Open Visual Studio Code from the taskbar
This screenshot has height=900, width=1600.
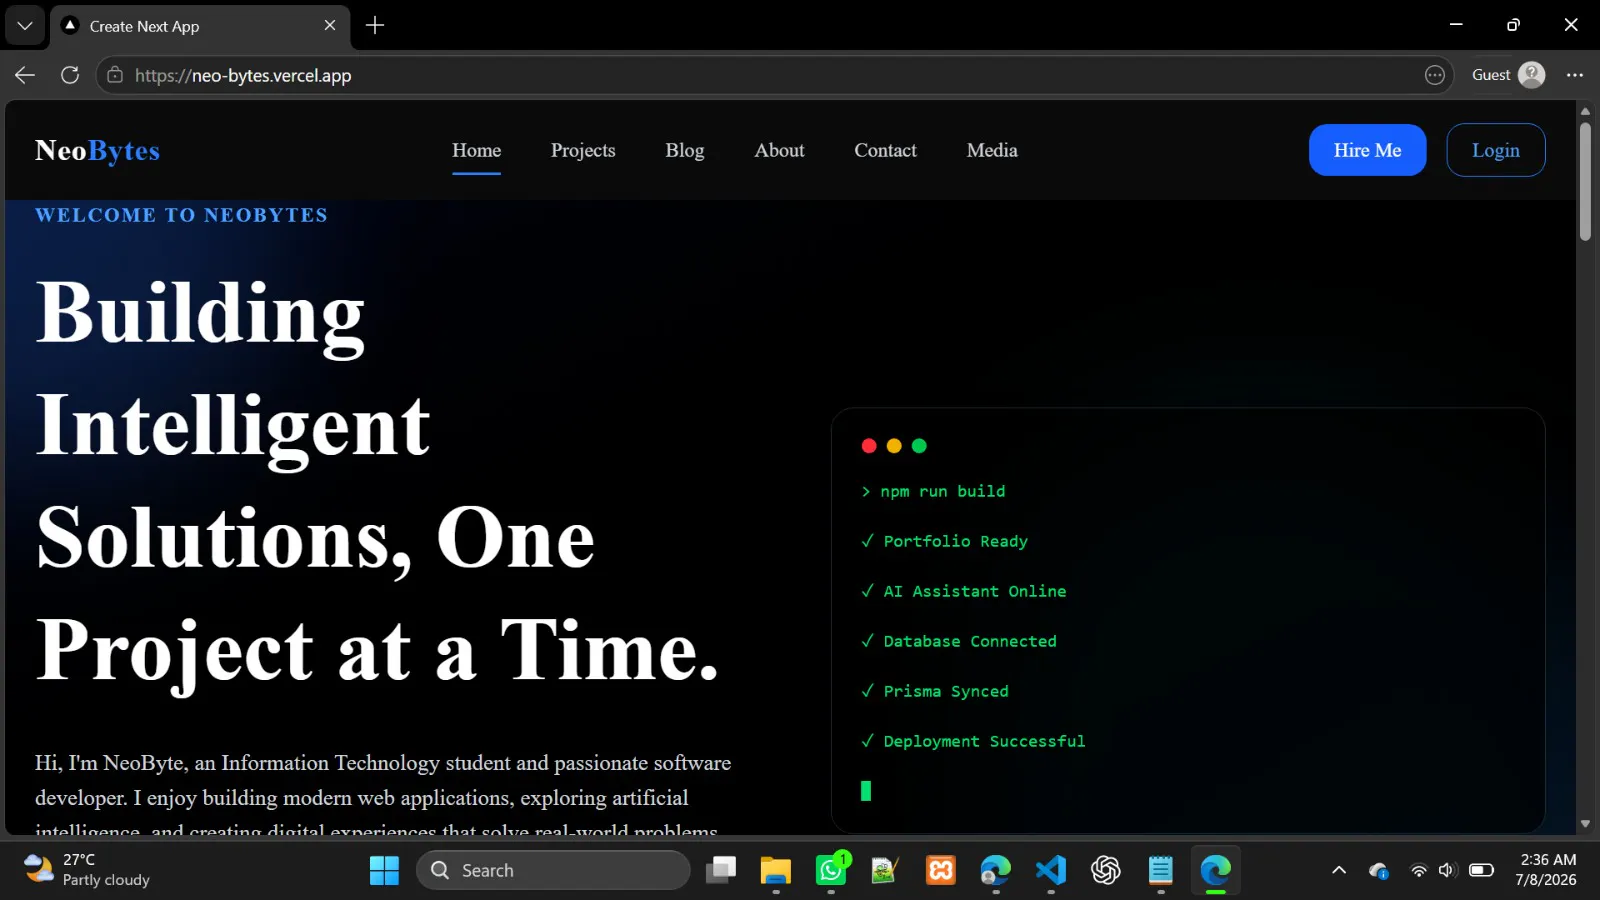click(x=1051, y=870)
